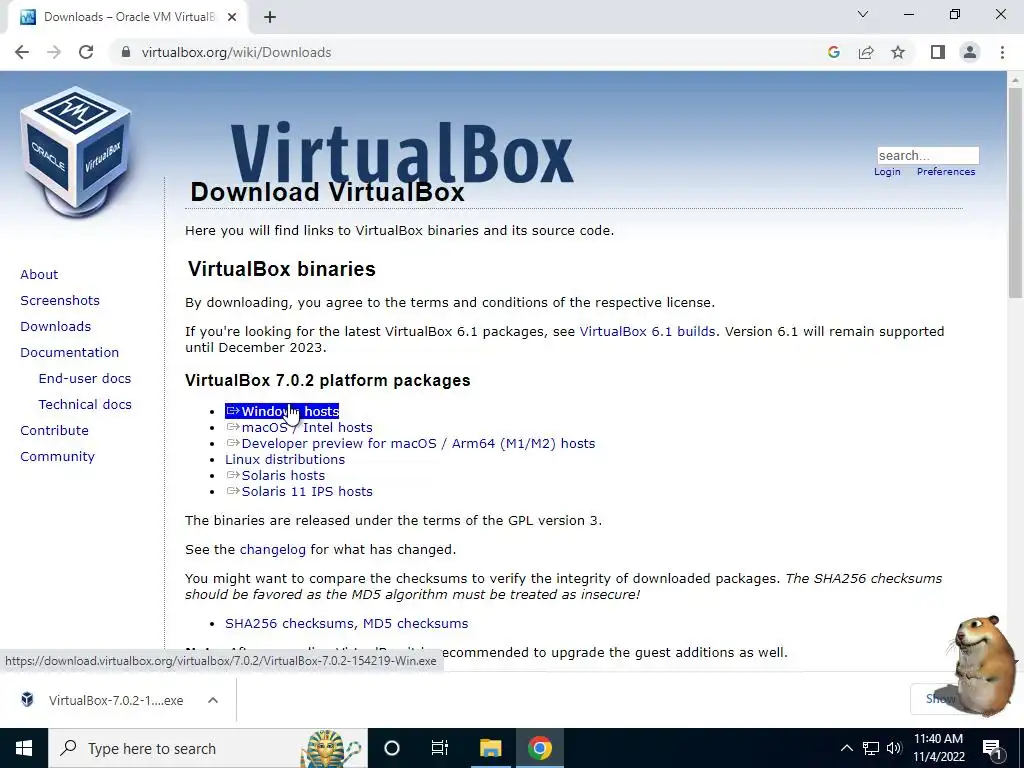Image resolution: width=1024 pixels, height=768 pixels.
Task: Open Chrome three-dot menu
Action: click(1002, 52)
